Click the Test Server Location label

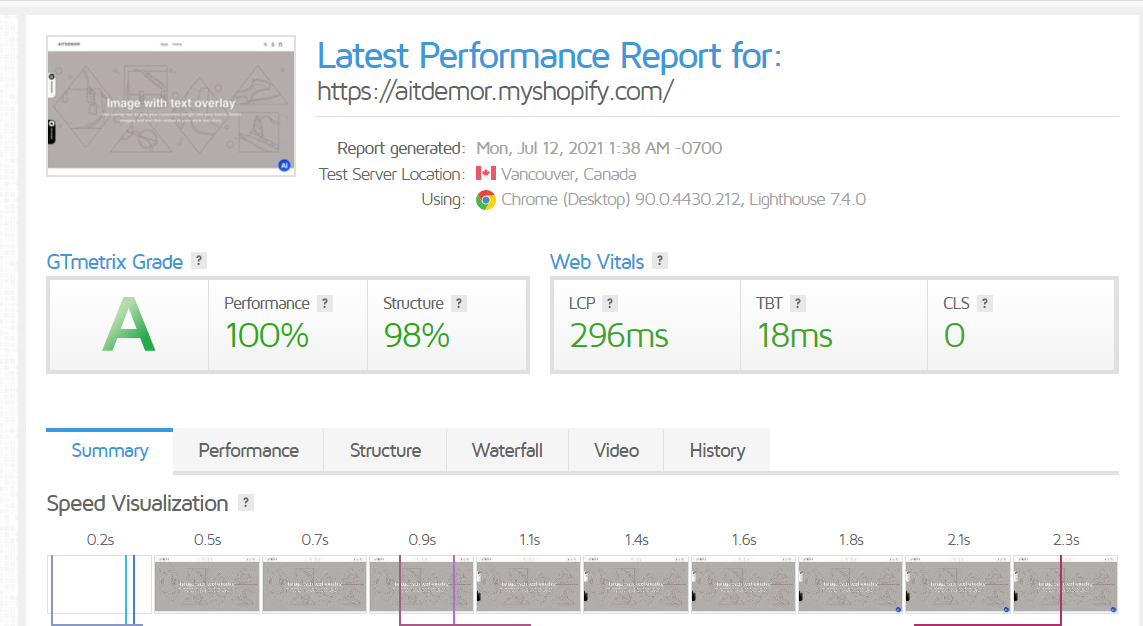click(391, 174)
